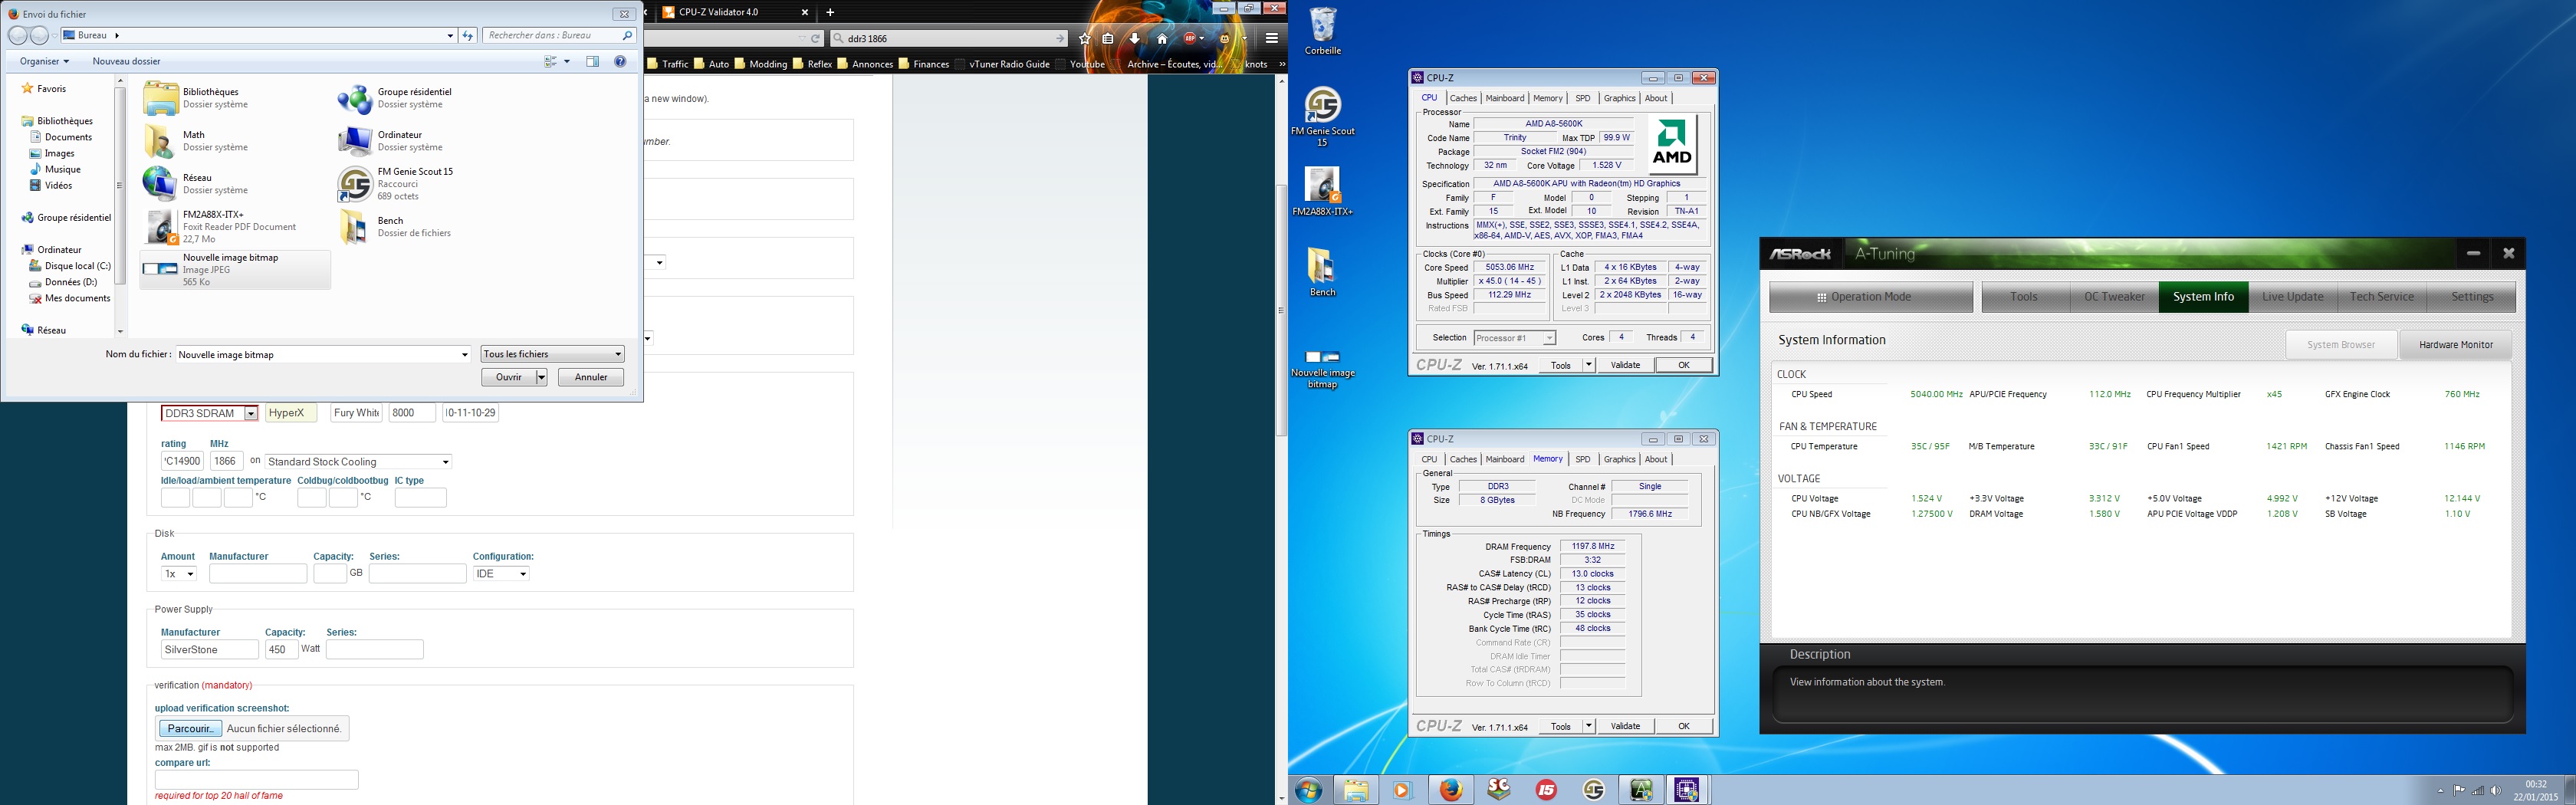Screen dimensions: 2576x805
Task: Open the SPD tab in the lower CPU-Z window
Action: 1583,459
